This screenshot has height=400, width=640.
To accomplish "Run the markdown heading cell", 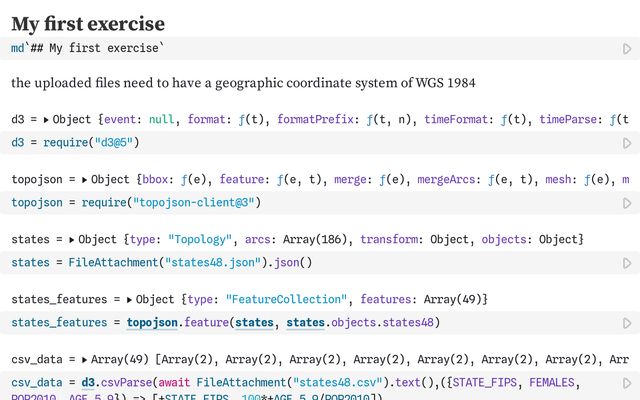I will [x=627, y=48].
